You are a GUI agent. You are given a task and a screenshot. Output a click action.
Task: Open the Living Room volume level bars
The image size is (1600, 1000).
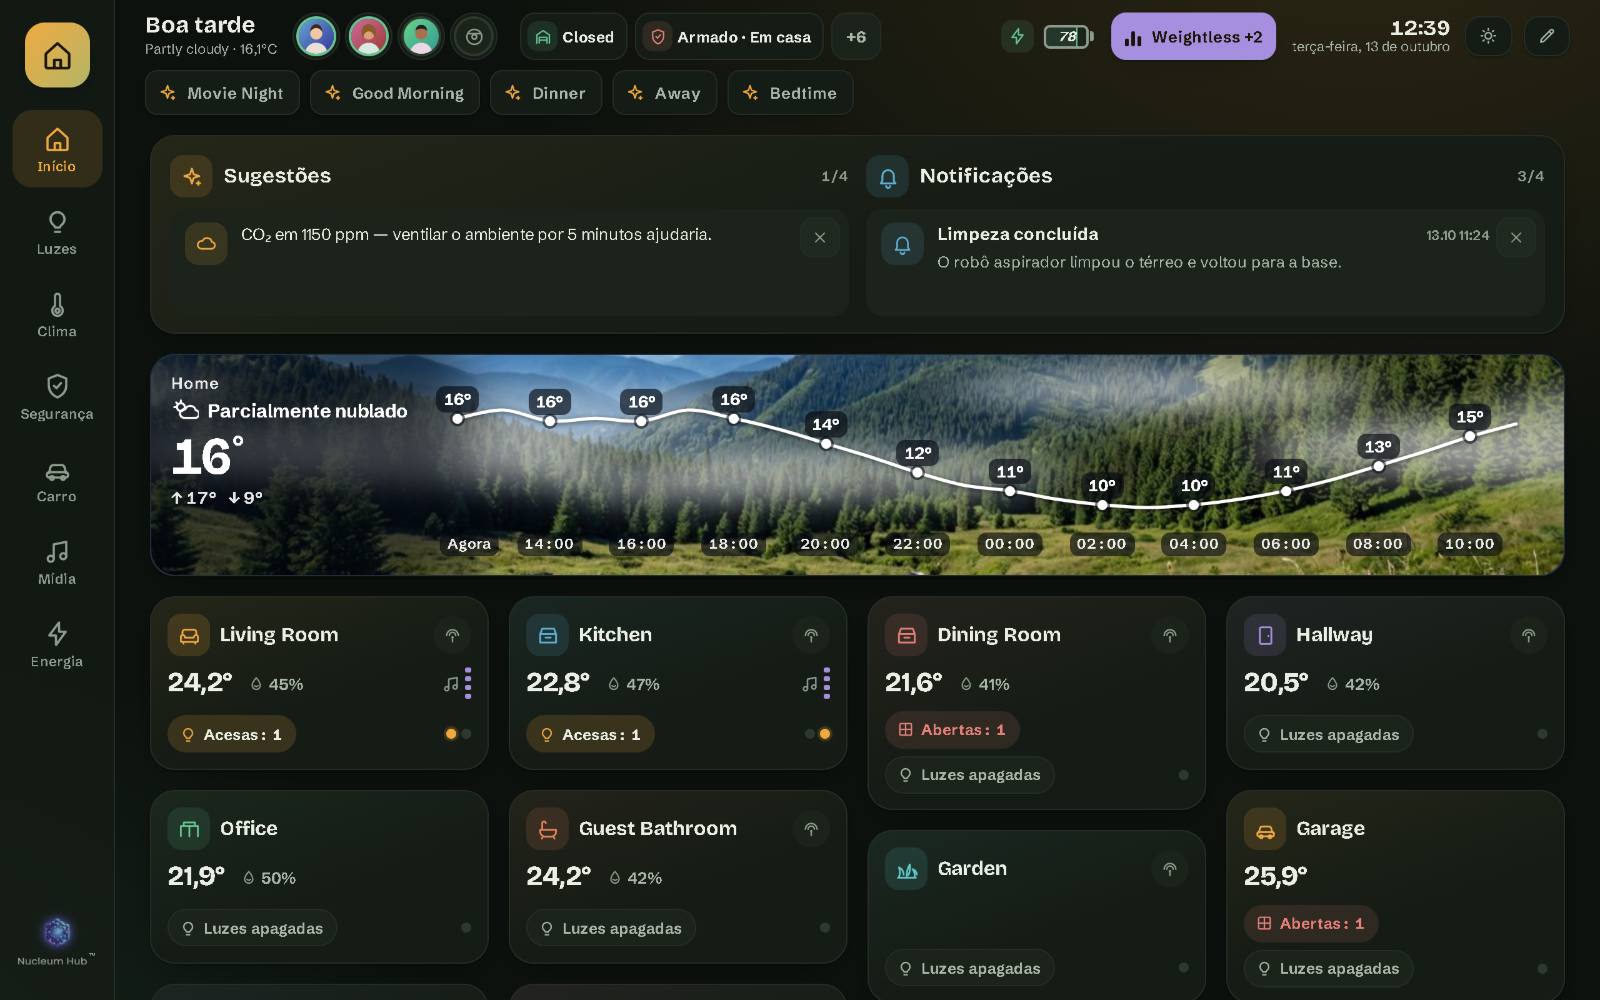click(467, 684)
